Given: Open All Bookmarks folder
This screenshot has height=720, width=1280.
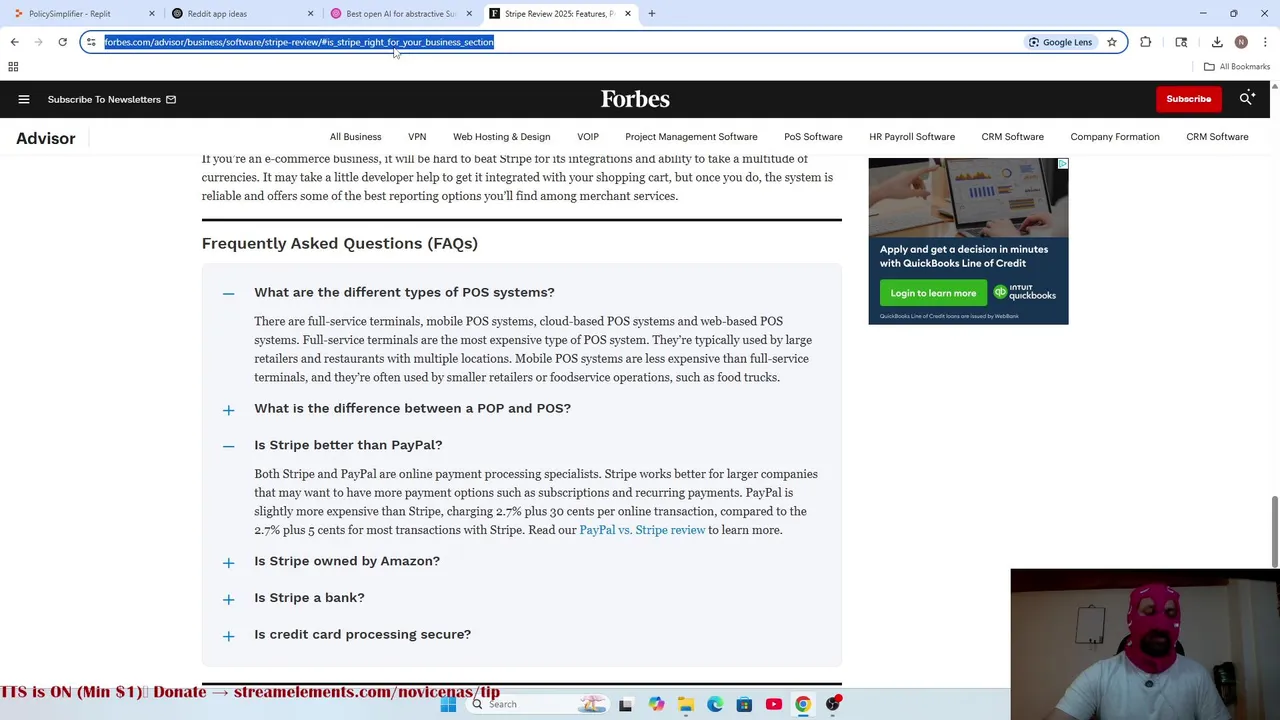Looking at the screenshot, I should (x=1237, y=67).
